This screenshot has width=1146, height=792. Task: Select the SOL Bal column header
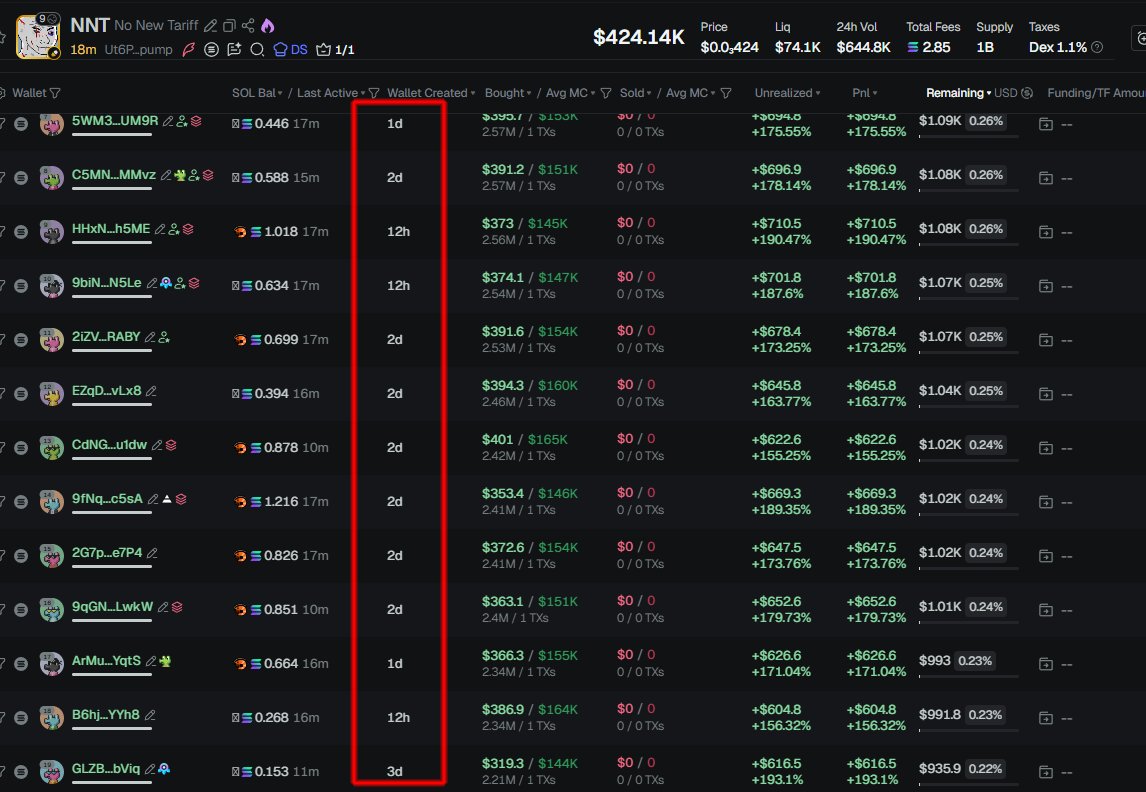pyautogui.click(x=256, y=93)
